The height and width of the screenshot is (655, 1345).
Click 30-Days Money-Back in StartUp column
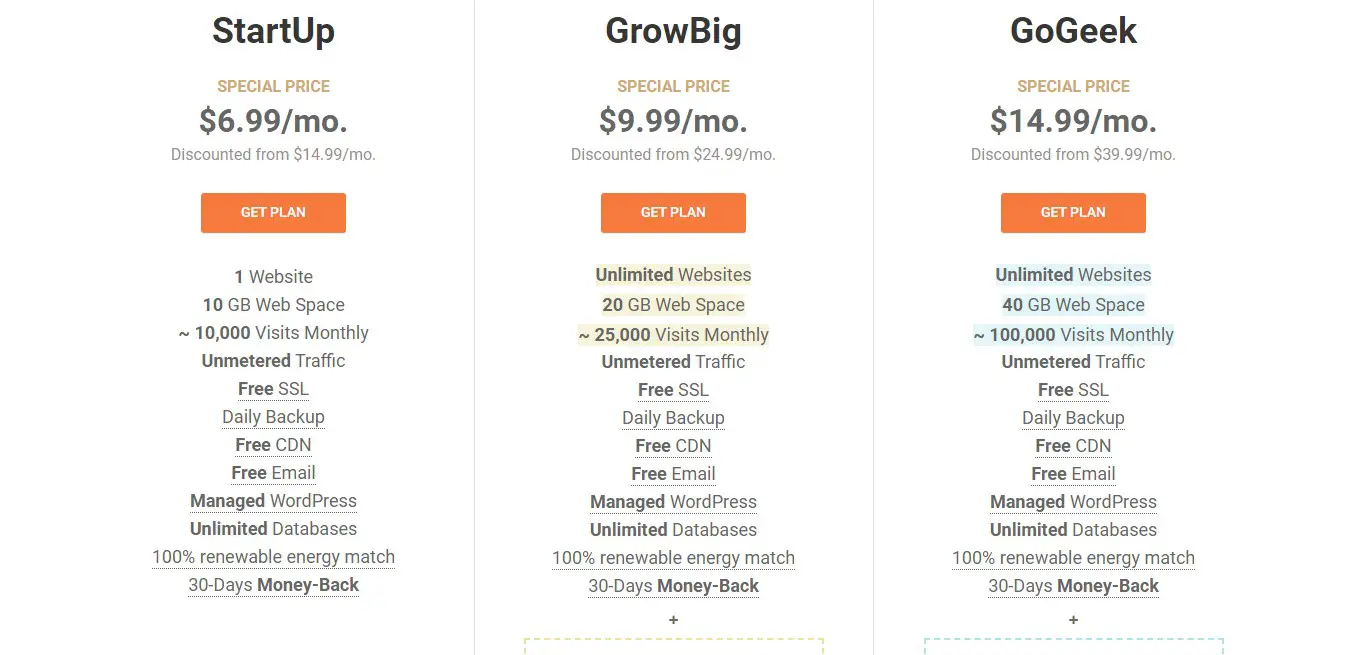[273, 585]
